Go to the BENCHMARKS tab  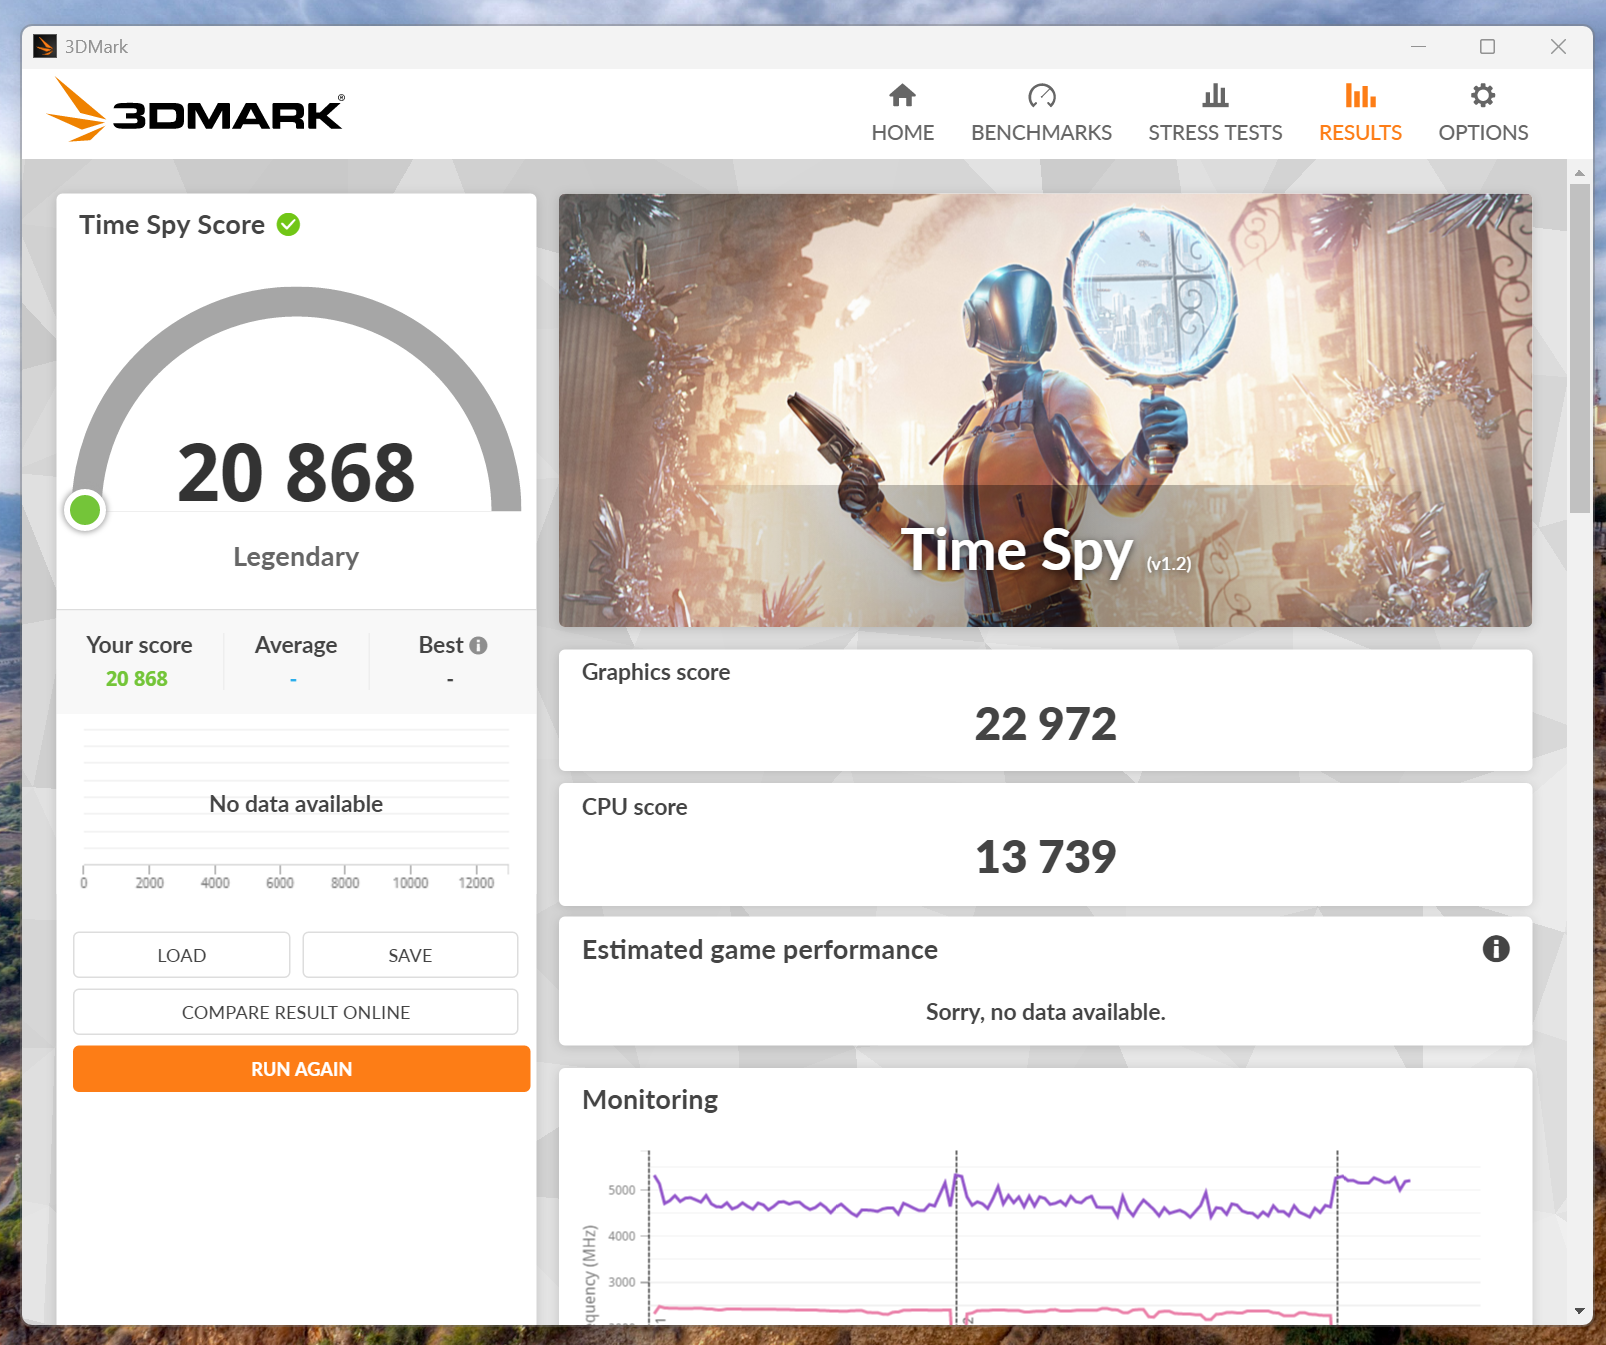coord(1041,133)
